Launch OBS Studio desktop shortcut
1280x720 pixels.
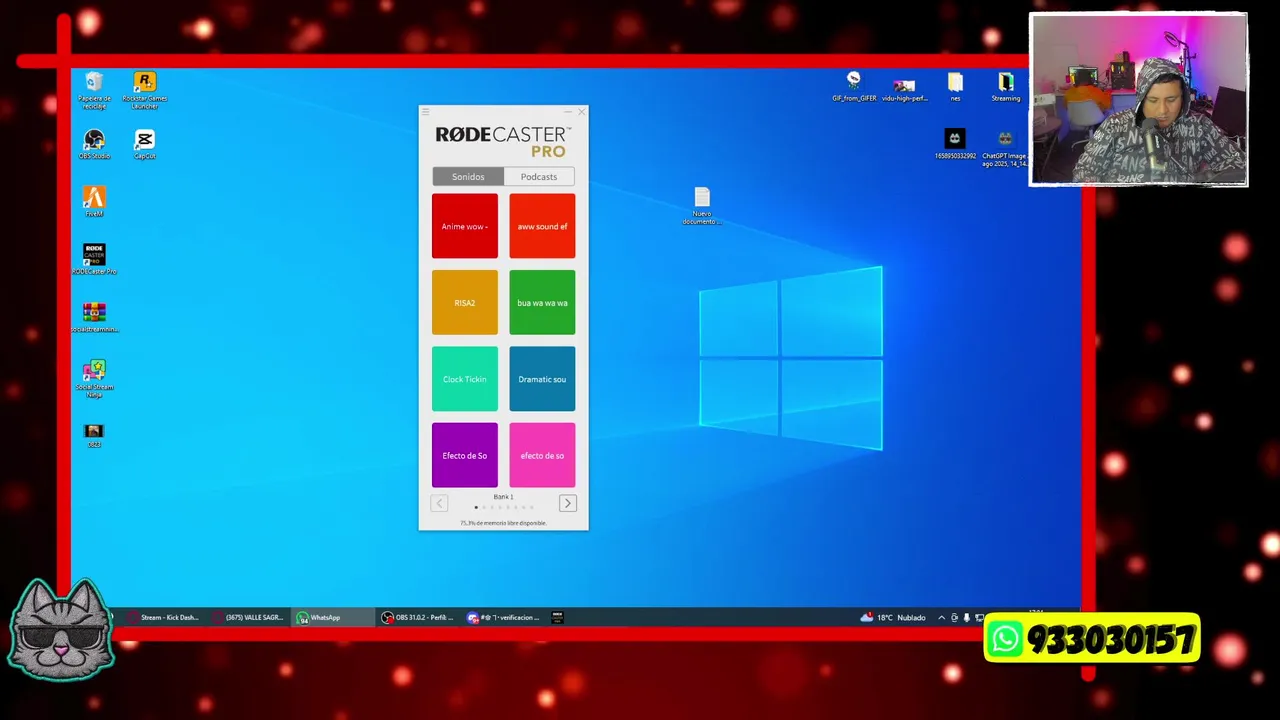click(94, 144)
